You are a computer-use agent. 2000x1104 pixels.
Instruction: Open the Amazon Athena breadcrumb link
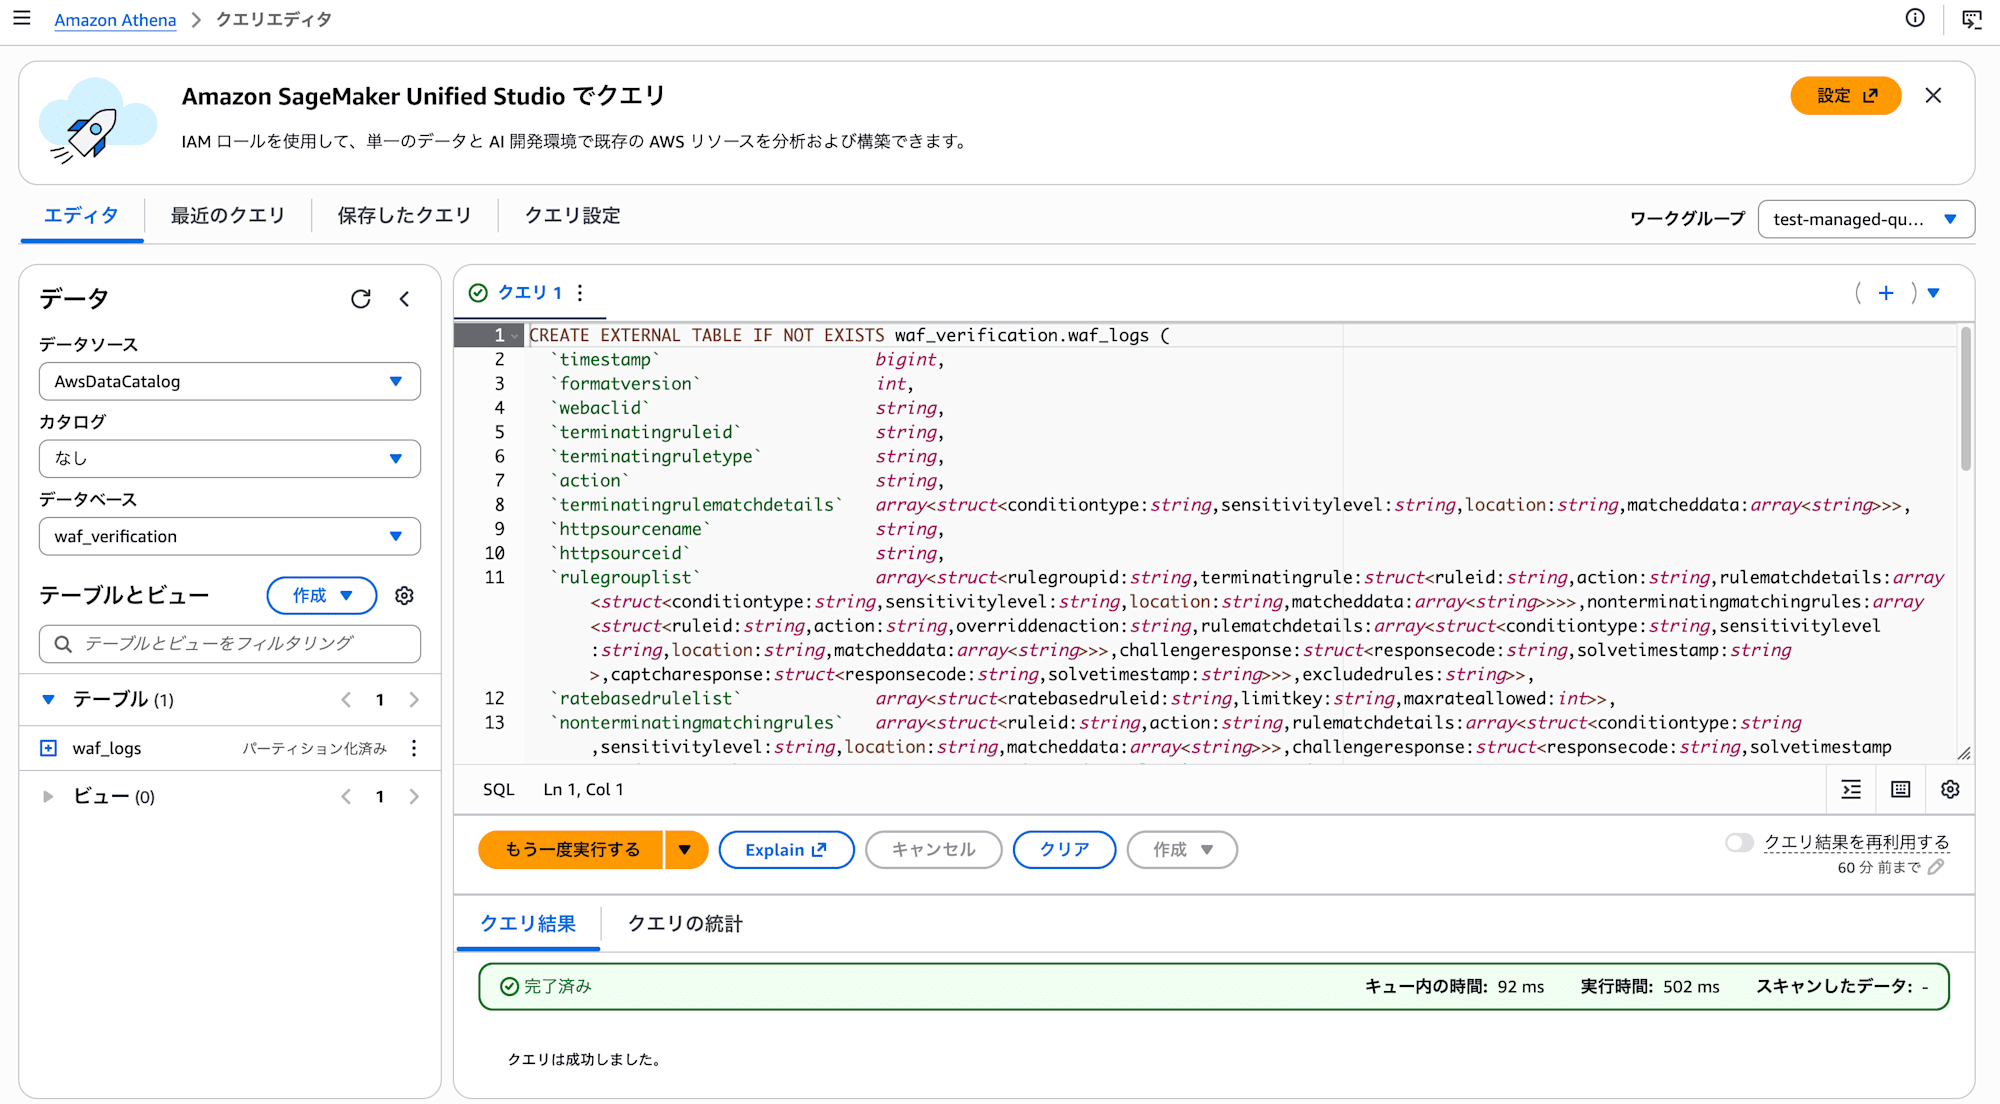115,19
